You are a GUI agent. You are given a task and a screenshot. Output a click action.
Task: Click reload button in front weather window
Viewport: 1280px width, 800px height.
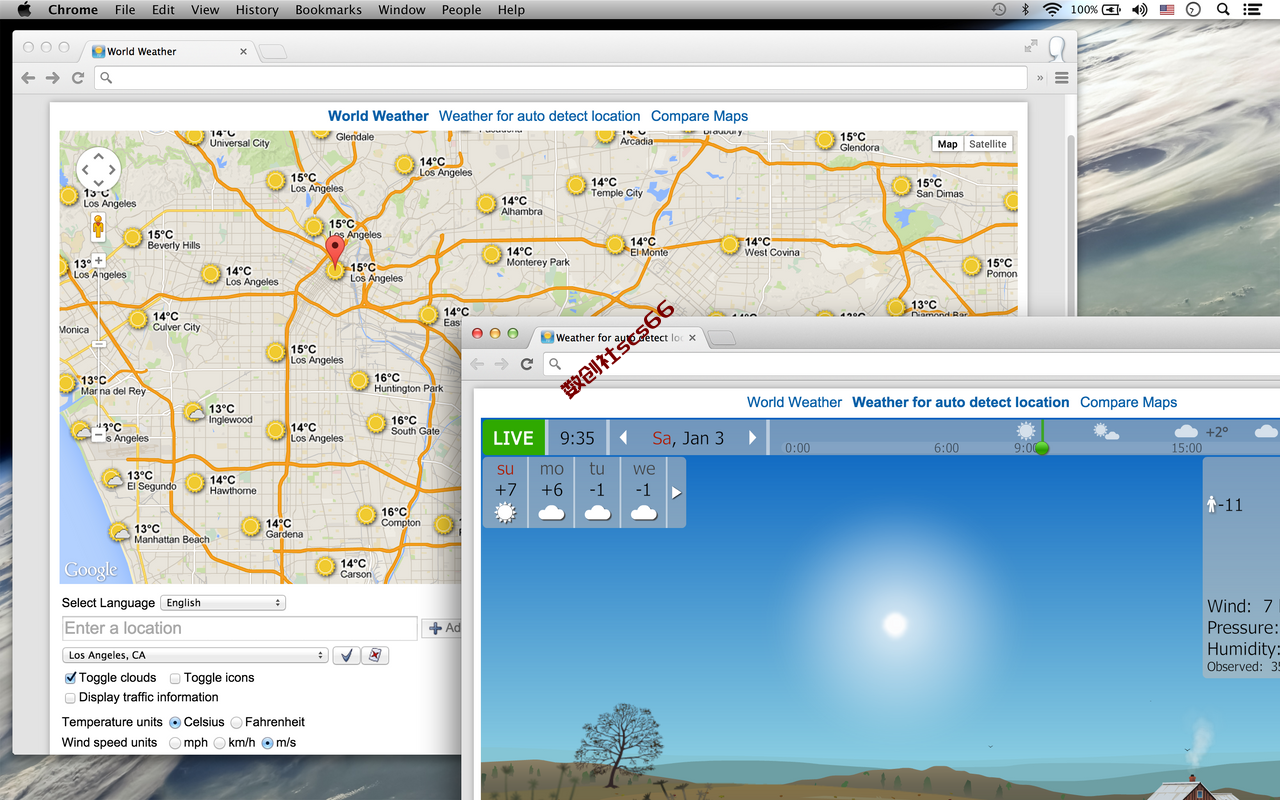click(527, 364)
